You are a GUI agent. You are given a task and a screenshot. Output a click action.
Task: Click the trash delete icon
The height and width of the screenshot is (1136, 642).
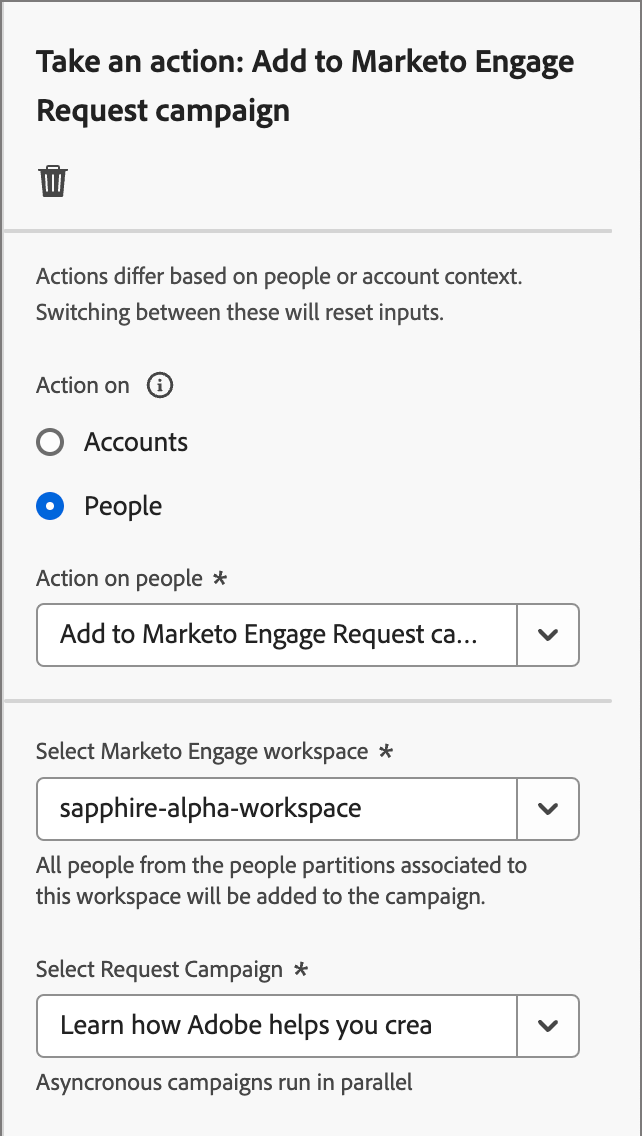pyautogui.click(x=53, y=182)
